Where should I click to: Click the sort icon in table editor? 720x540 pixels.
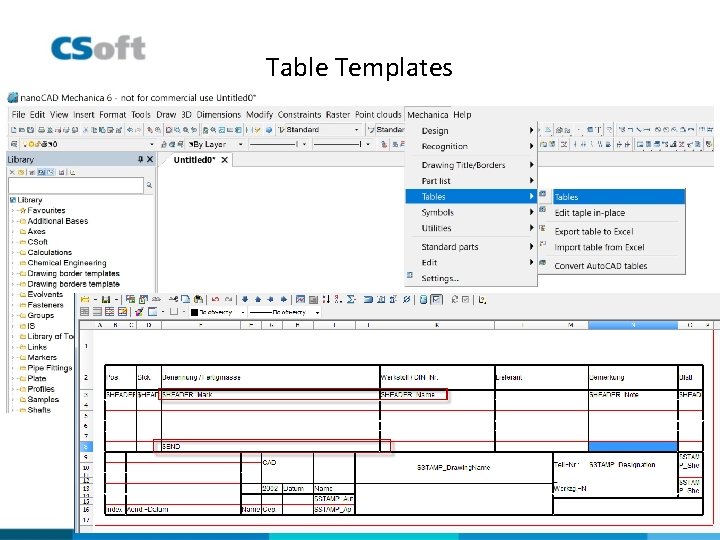[x=326, y=299]
